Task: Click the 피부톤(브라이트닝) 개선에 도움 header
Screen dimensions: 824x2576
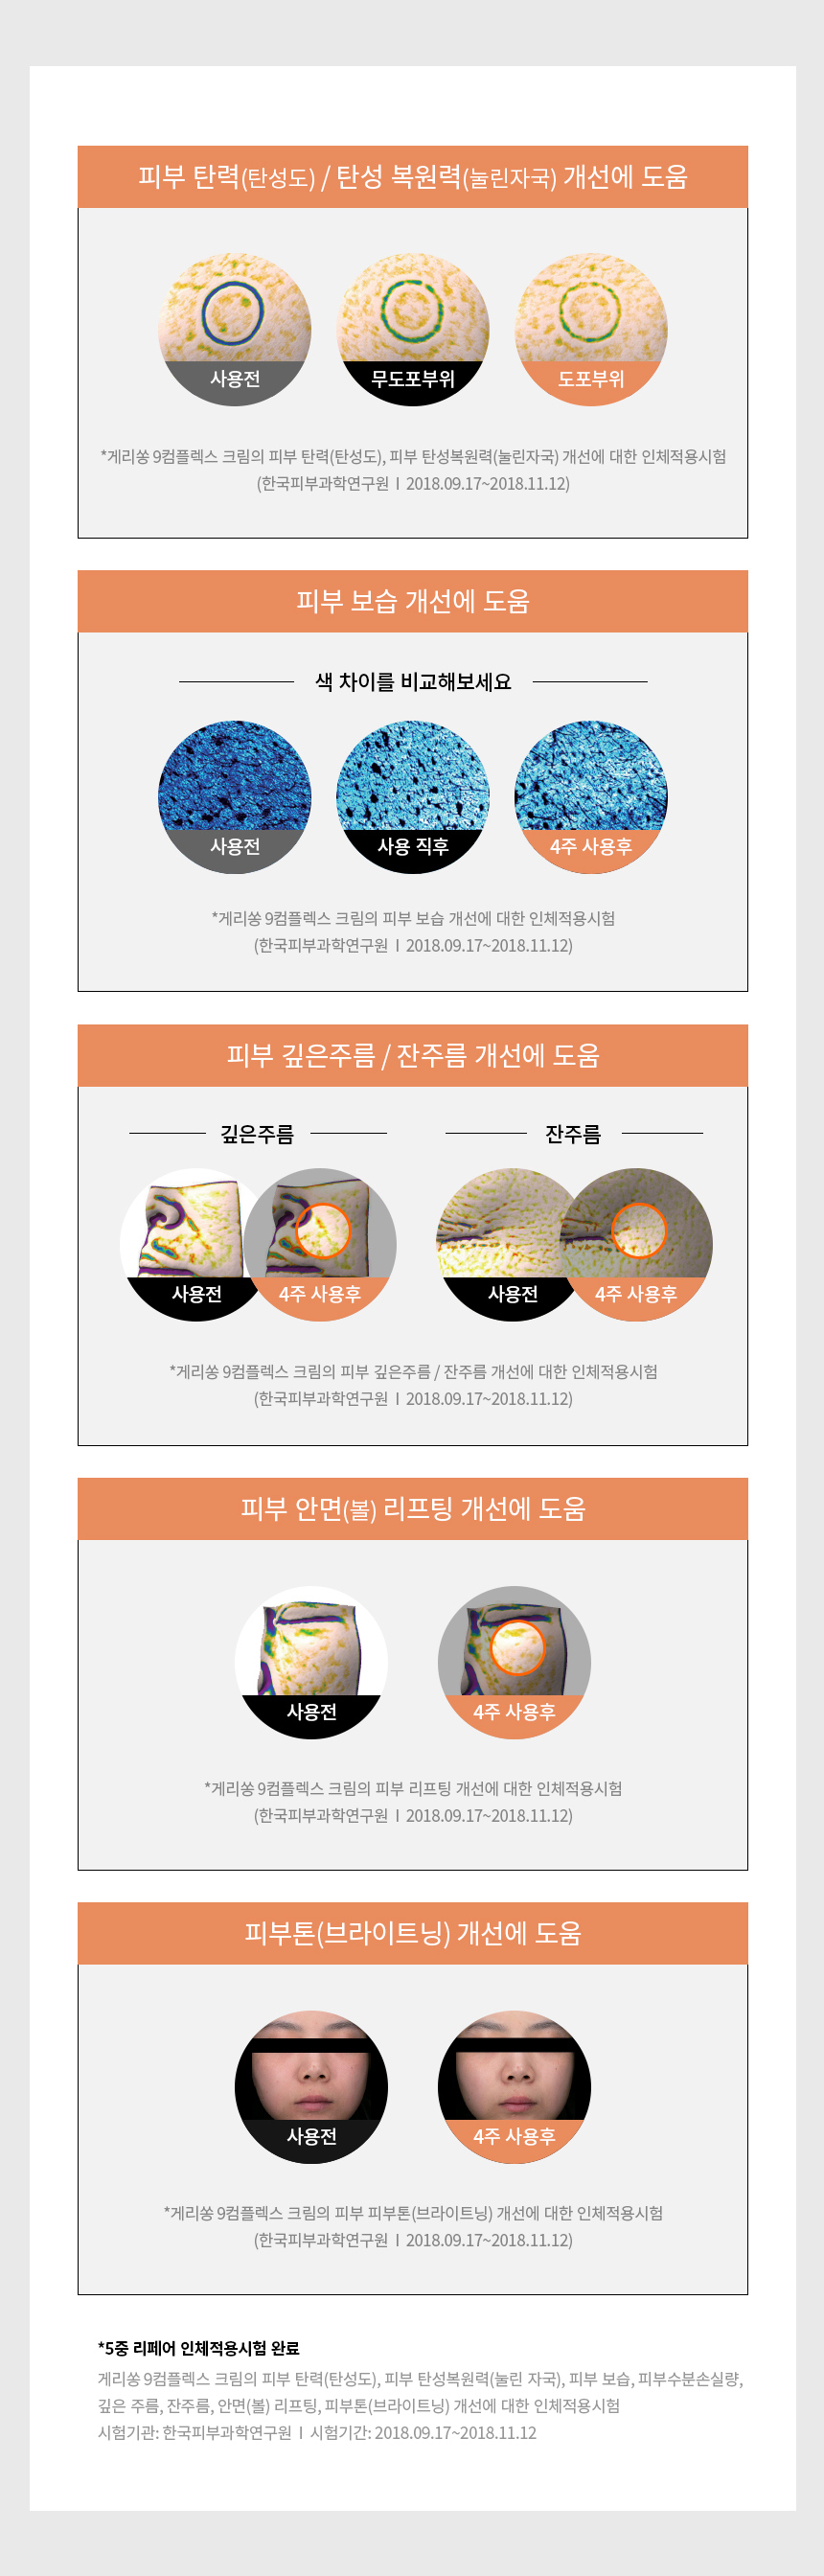Action: click(x=413, y=1933)
